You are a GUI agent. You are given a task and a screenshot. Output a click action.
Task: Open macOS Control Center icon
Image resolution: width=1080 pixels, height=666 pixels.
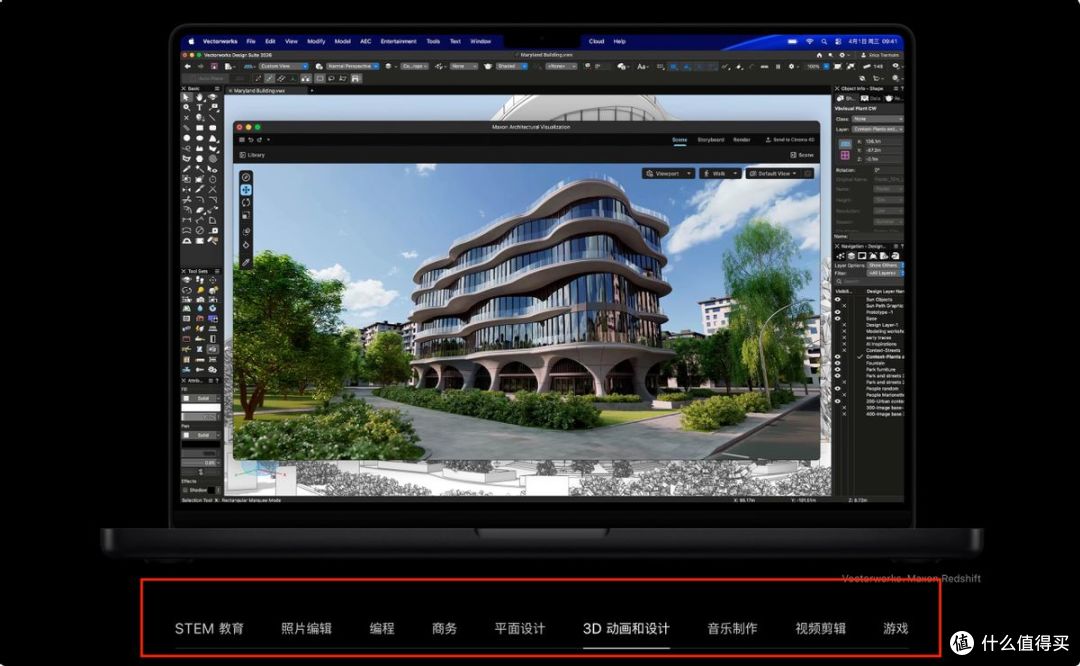(838, 41)
